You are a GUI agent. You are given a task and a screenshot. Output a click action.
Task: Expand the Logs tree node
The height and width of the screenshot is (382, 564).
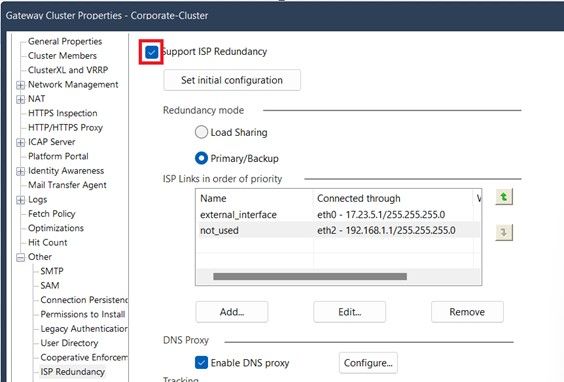click(x=21, y=200)
